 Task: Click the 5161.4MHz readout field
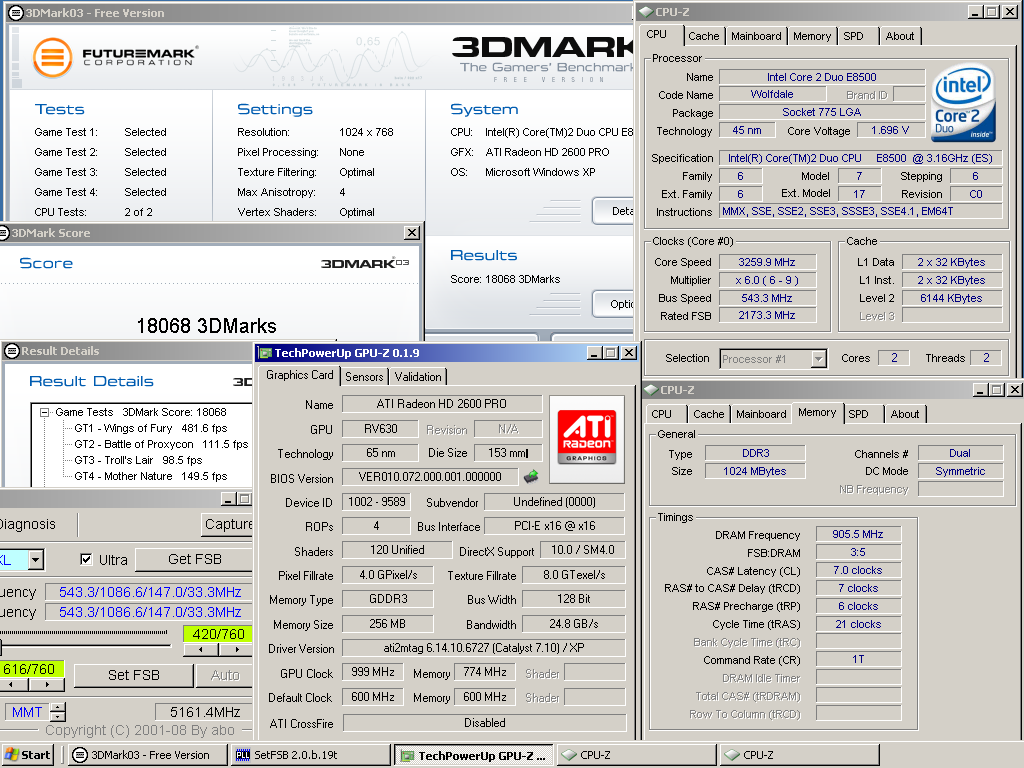coord(204,712)
